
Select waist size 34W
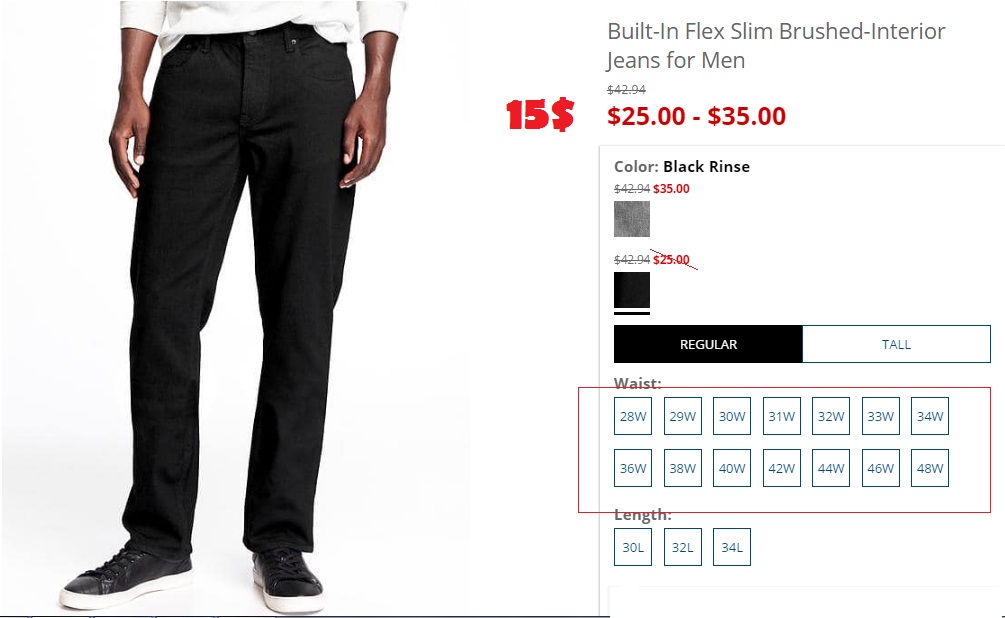click(x=930, y=416)
